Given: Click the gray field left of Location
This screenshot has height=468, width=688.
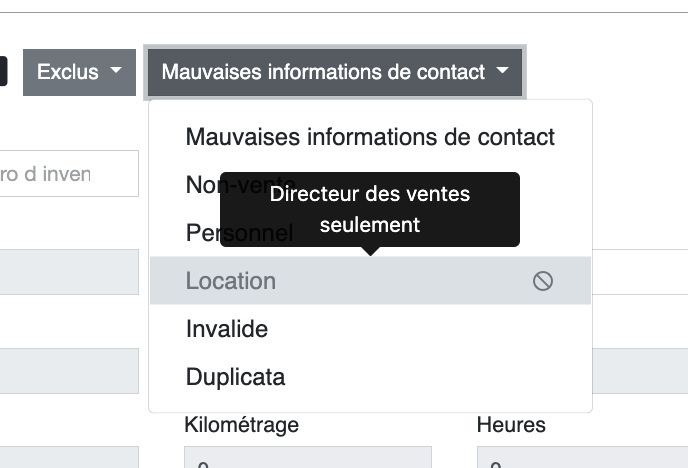Looking at the screenshot, I should tap(69, 272).
